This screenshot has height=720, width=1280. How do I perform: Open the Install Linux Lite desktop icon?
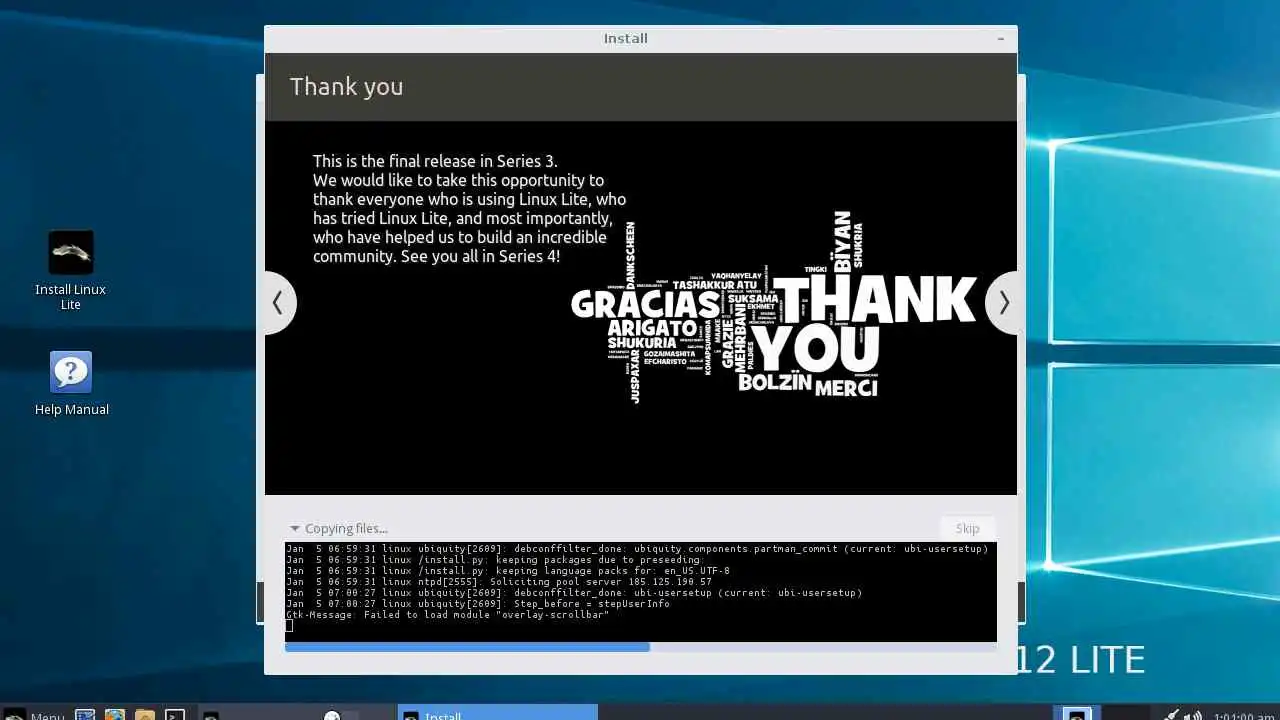click(70, 270)
